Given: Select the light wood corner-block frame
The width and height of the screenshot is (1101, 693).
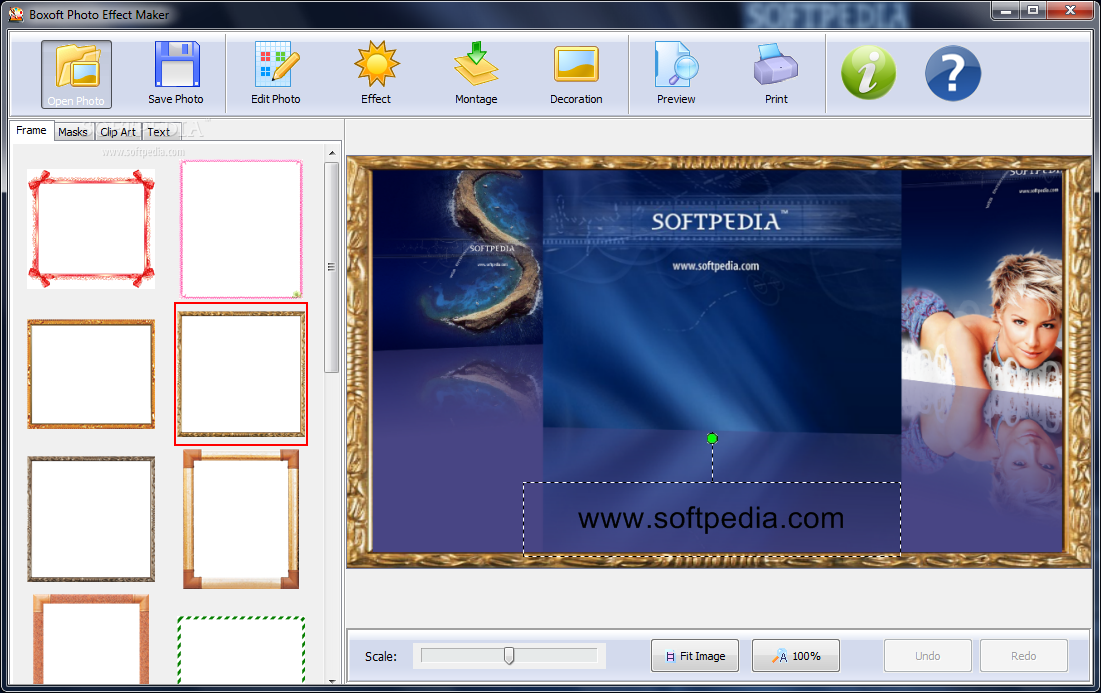Looking at the screenshot, I should (241, 519).
